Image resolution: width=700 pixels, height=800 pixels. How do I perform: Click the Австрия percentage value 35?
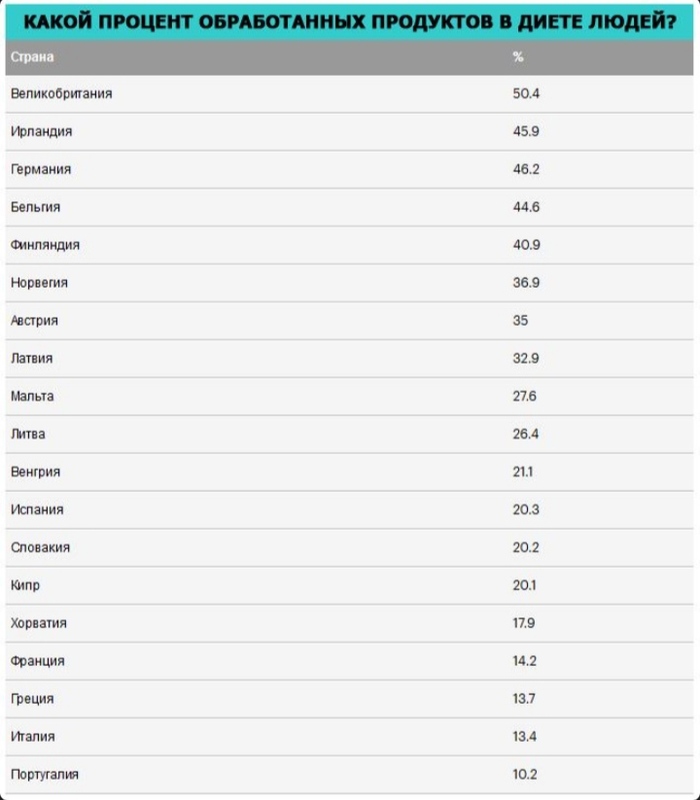(x=520, y=321)
